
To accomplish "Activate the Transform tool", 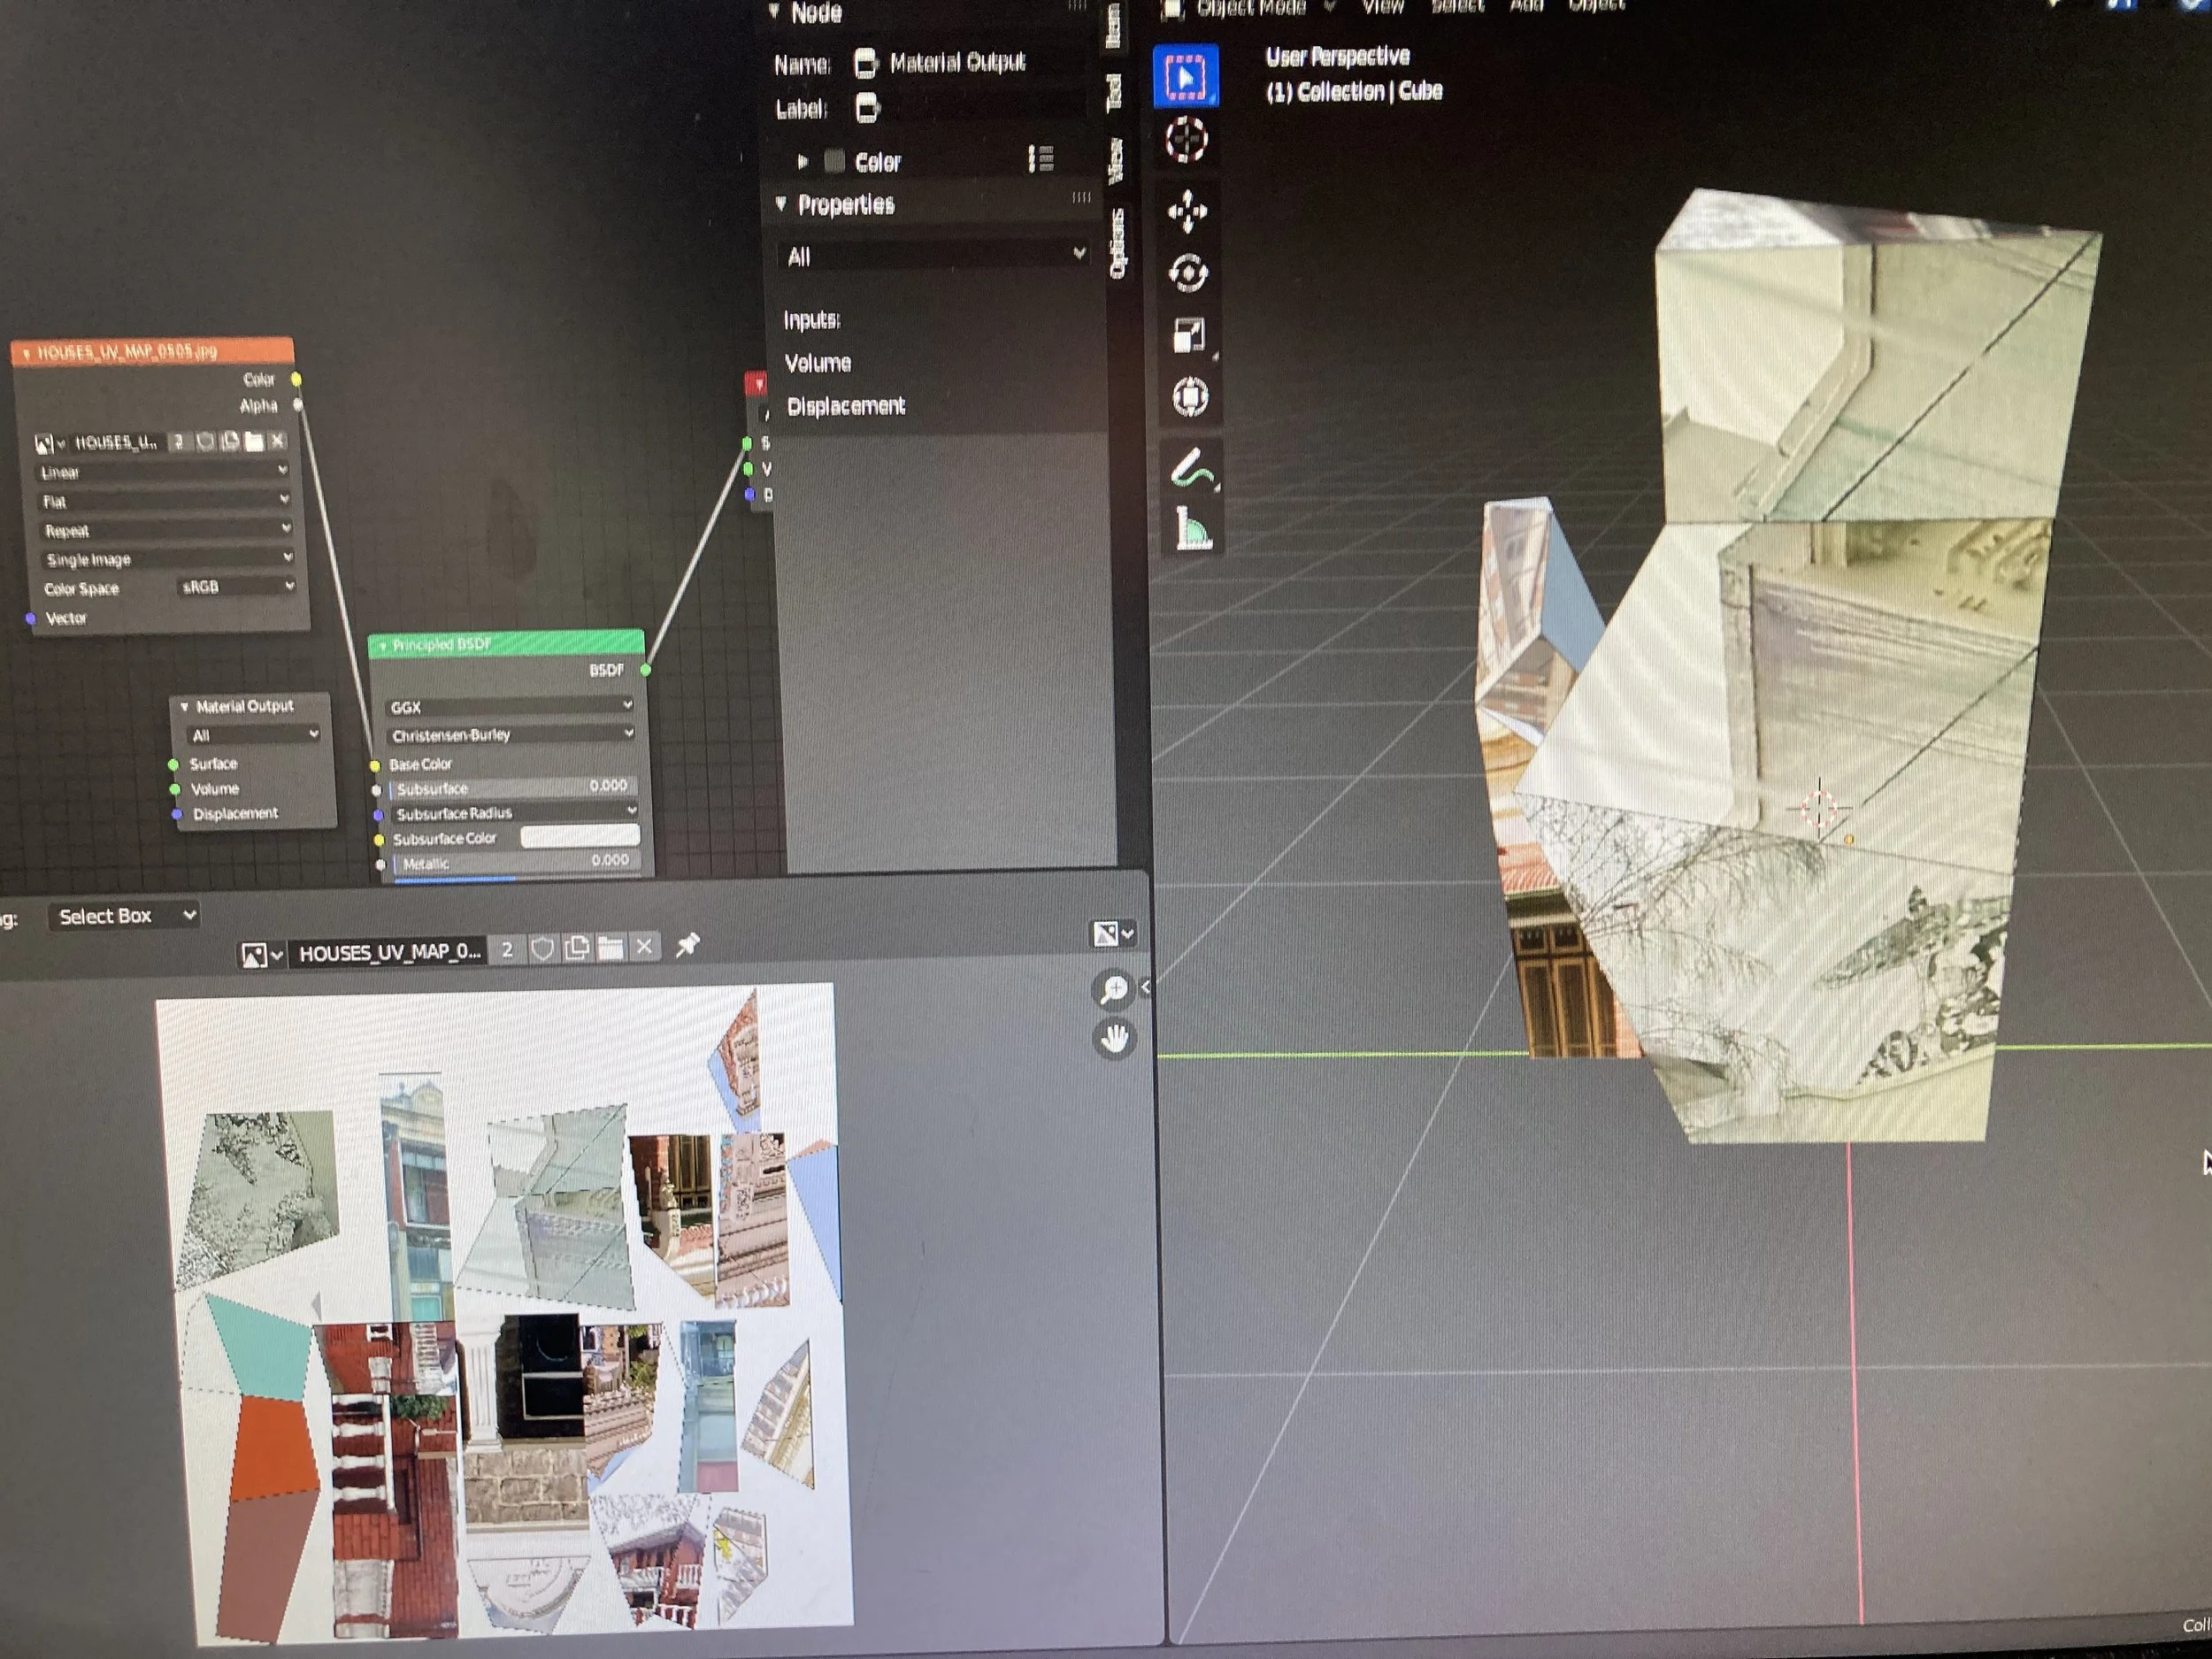I will coord(1189,397).
